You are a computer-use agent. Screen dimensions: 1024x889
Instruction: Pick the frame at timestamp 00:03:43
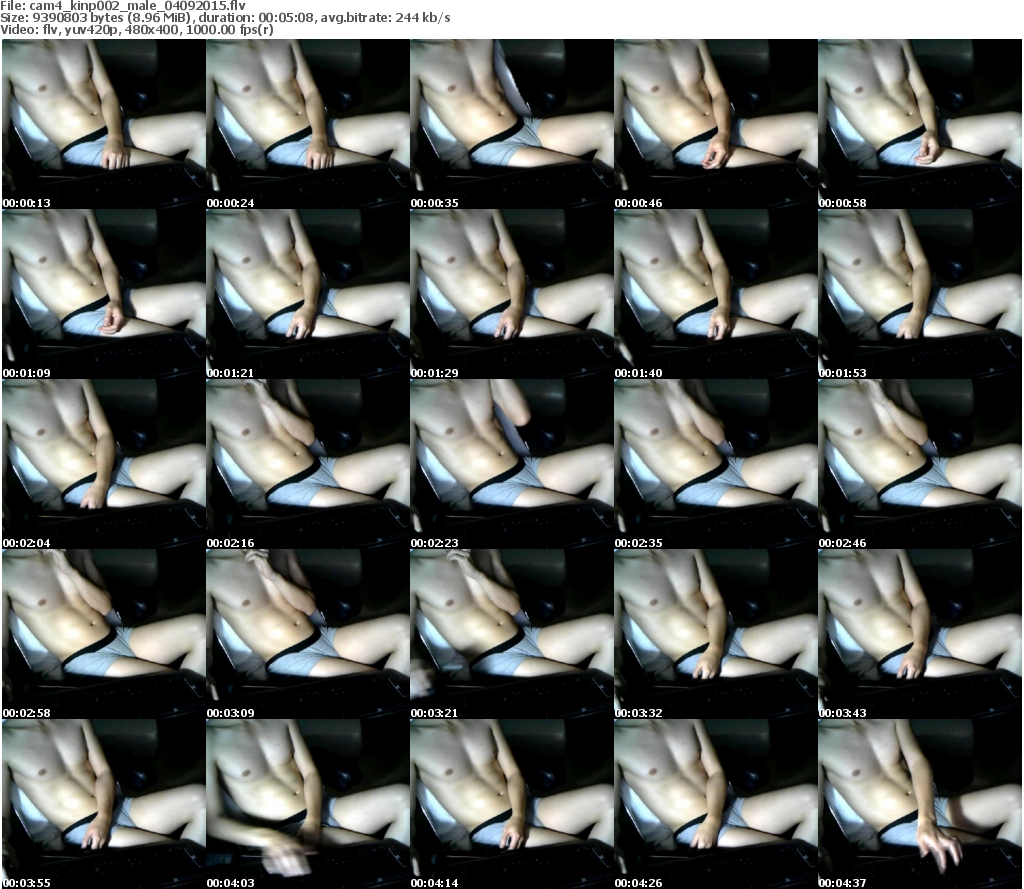tap(920, 634)
